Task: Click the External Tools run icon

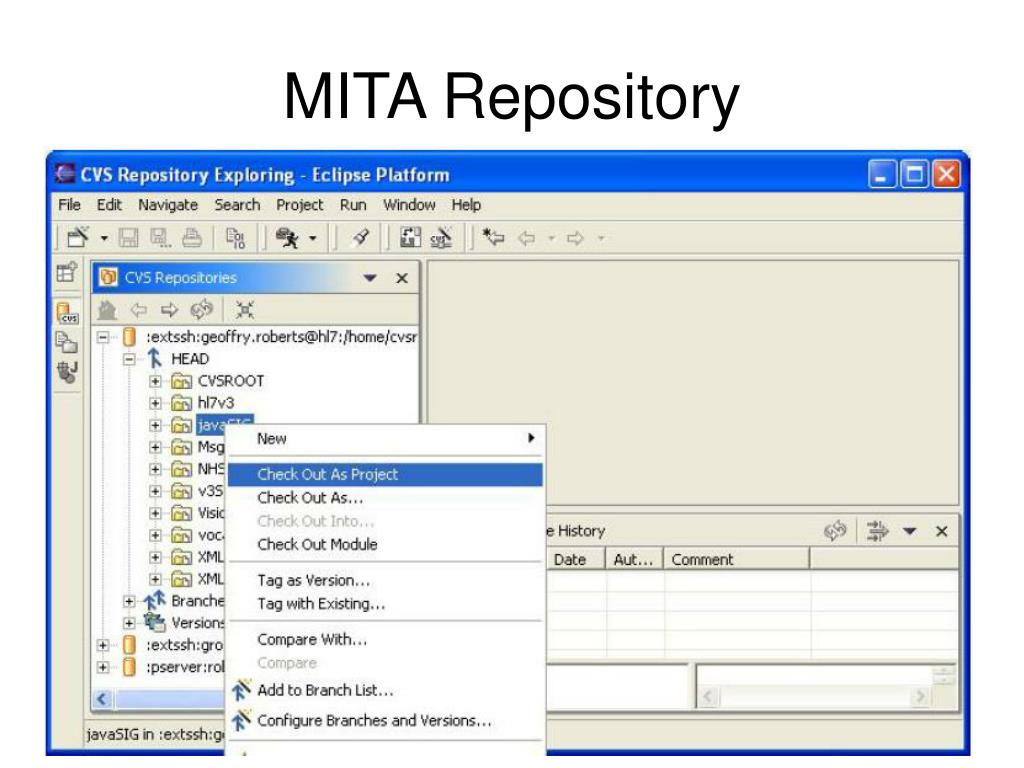Action: (x=287, y=238)
